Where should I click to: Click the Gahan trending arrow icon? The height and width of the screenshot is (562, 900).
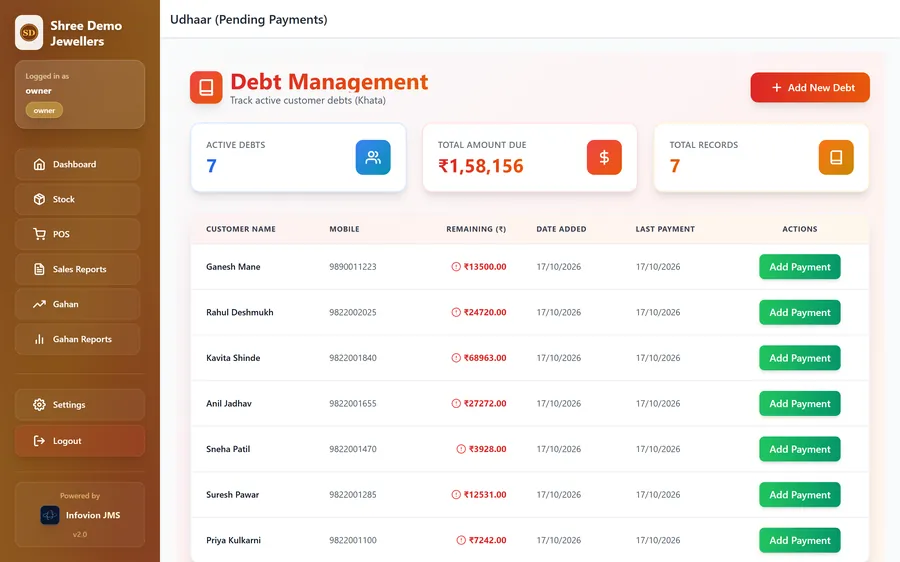click(x=39, y=304)
